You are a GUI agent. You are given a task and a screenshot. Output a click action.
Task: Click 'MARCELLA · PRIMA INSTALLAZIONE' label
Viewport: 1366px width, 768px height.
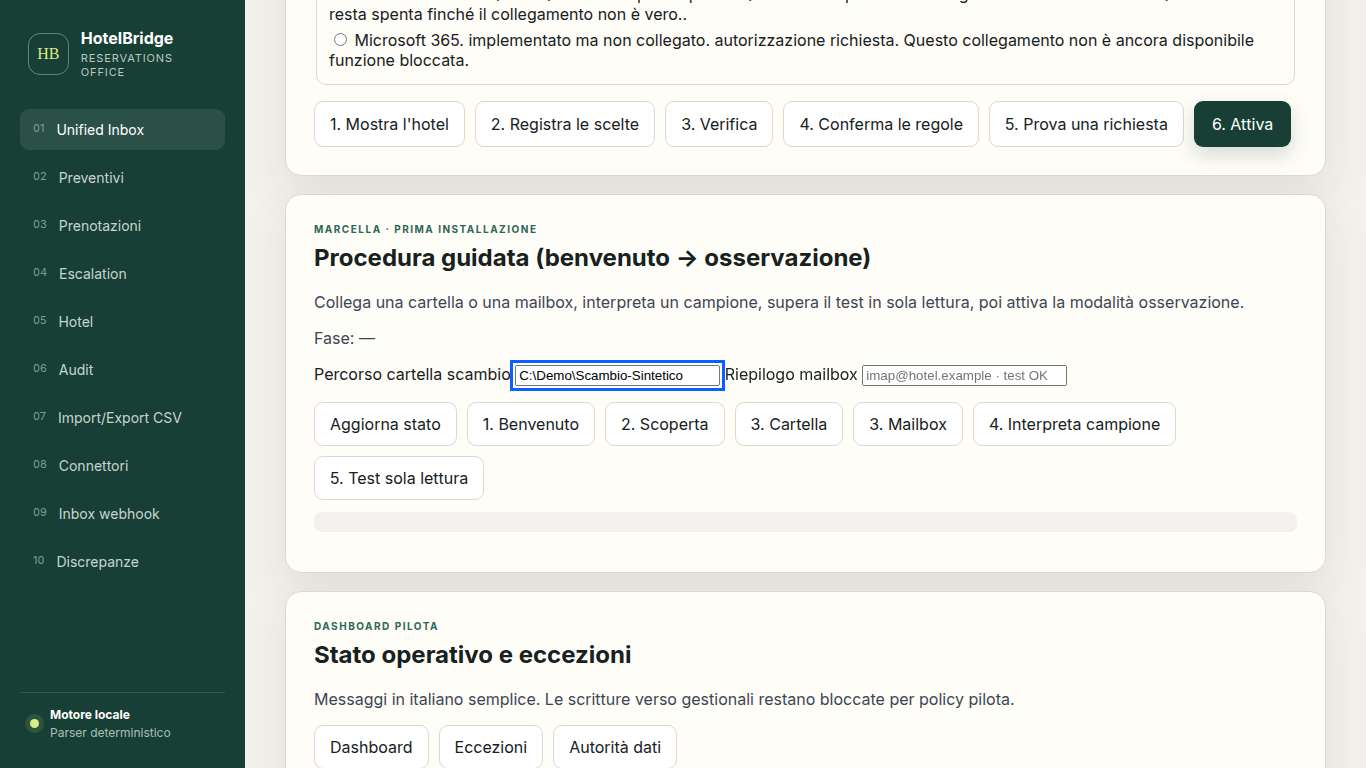[425, 229]
